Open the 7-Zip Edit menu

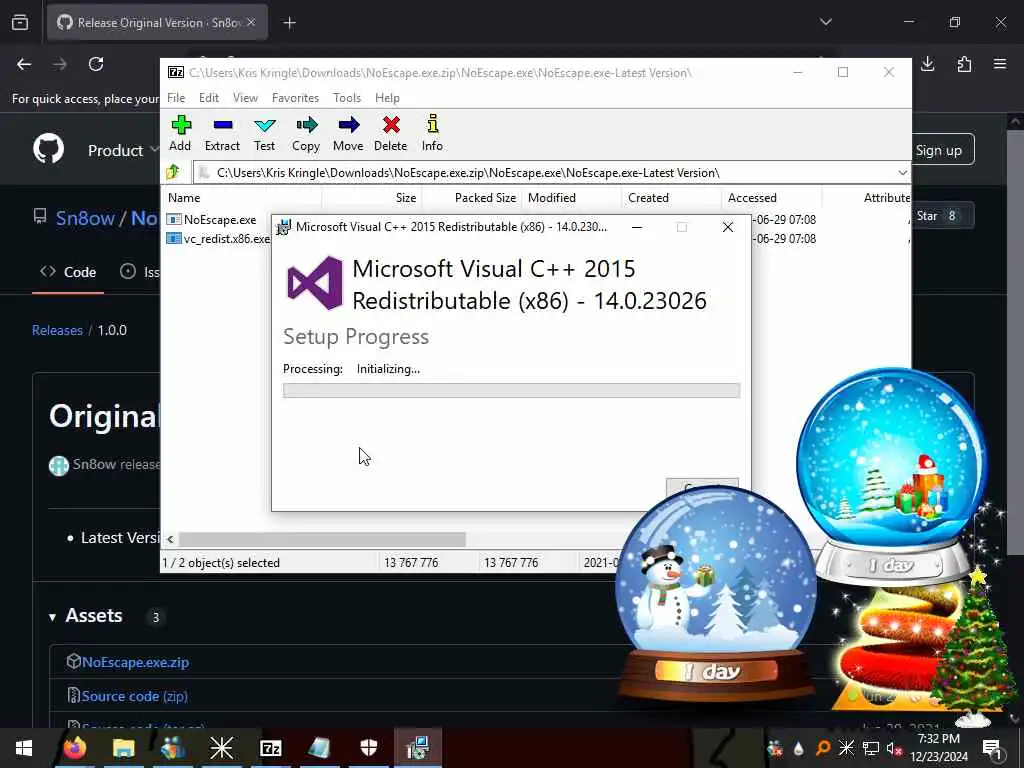click(209, 98)
